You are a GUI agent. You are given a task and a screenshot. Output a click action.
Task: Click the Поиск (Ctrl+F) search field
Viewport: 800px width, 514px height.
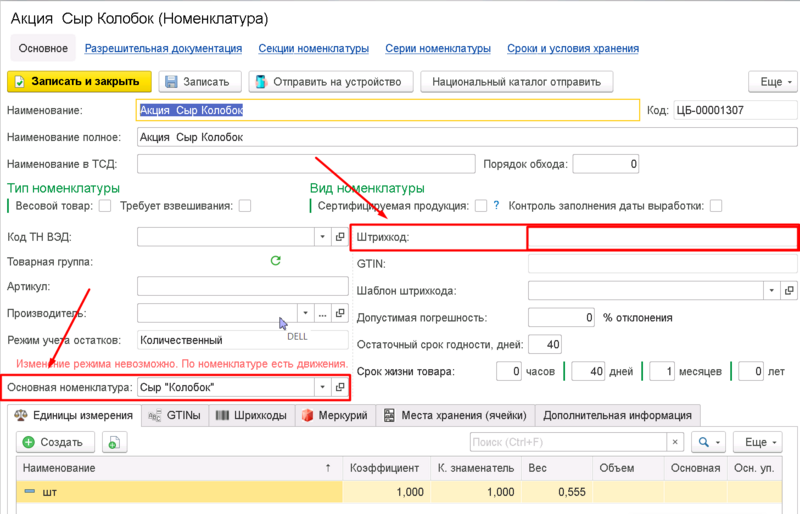point(568,442)
